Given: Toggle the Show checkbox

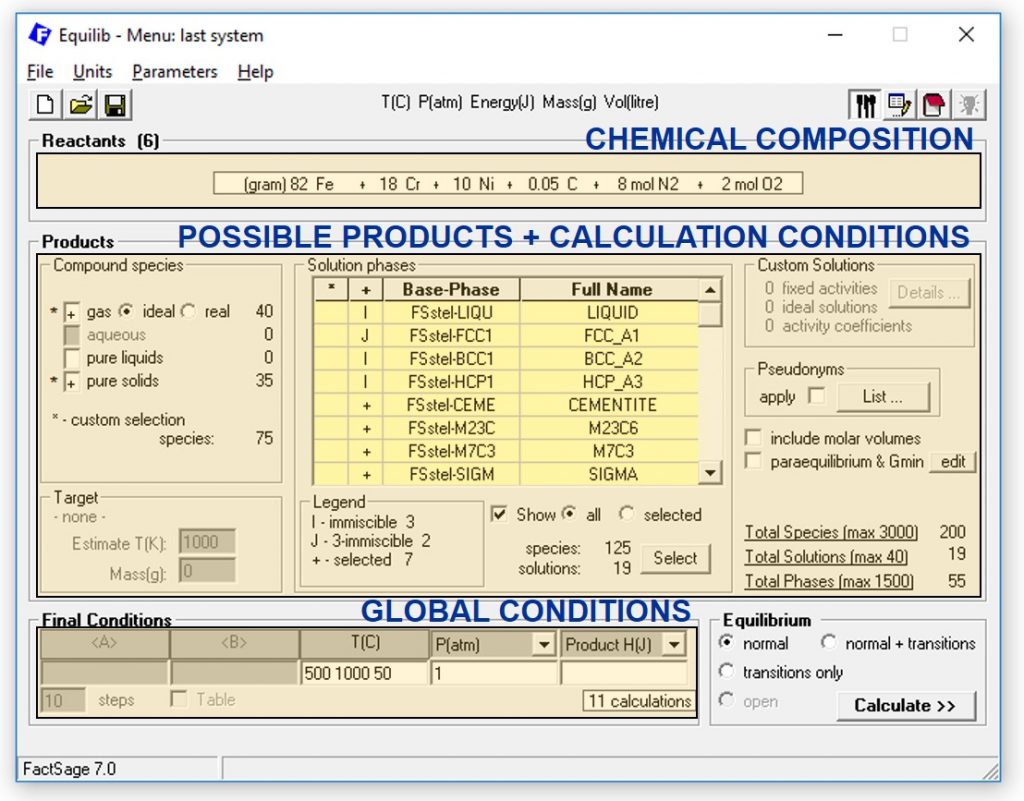Looking at the screenshot, I should tap(498, 514).
